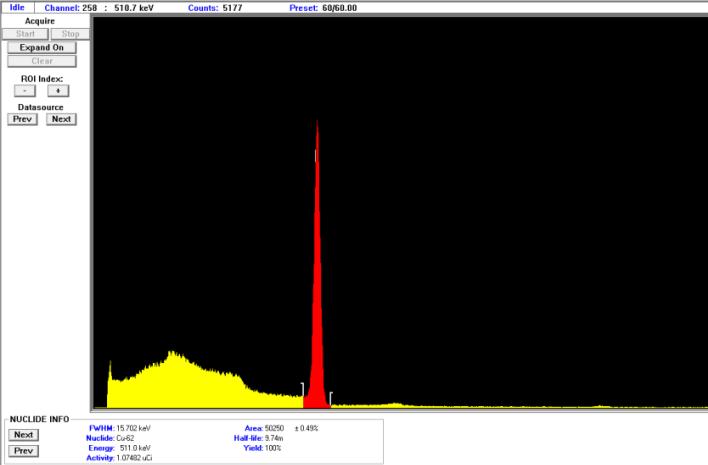Click the red 511 keV peak

click(317, 289)
